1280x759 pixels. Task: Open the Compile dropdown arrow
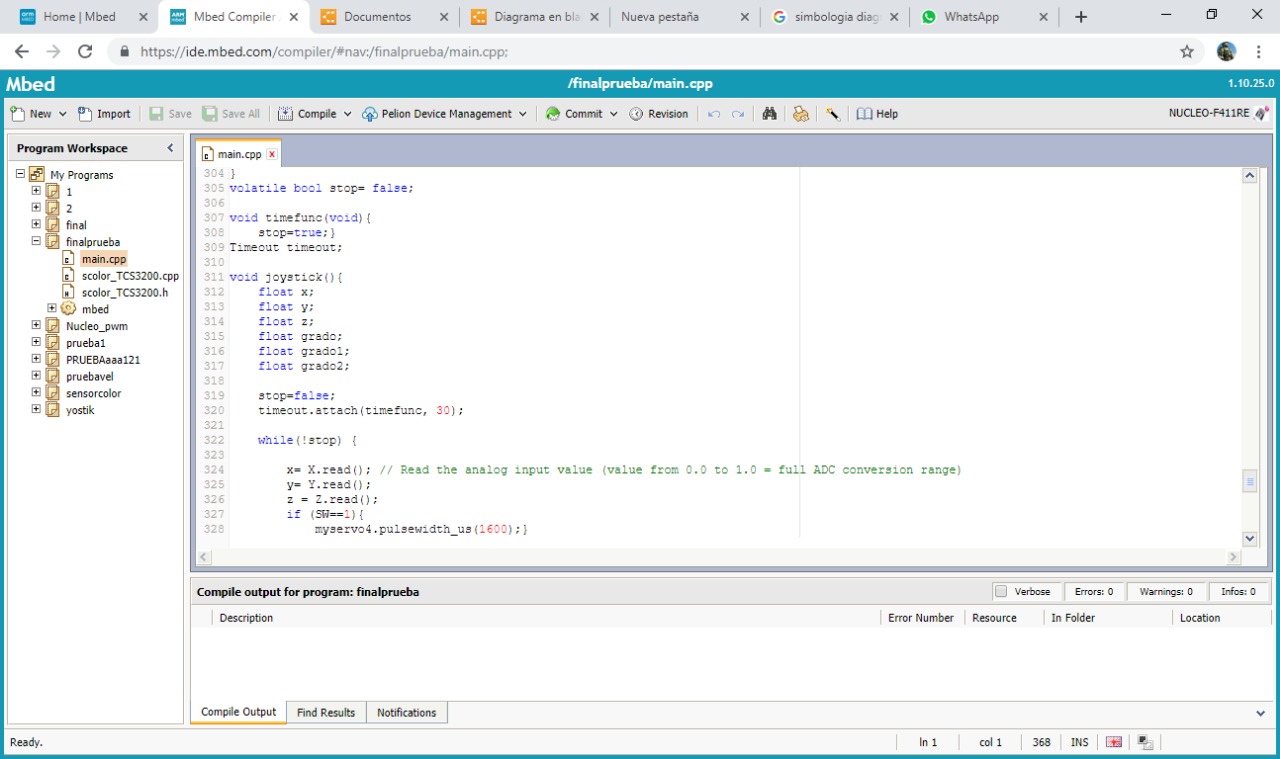348,114
